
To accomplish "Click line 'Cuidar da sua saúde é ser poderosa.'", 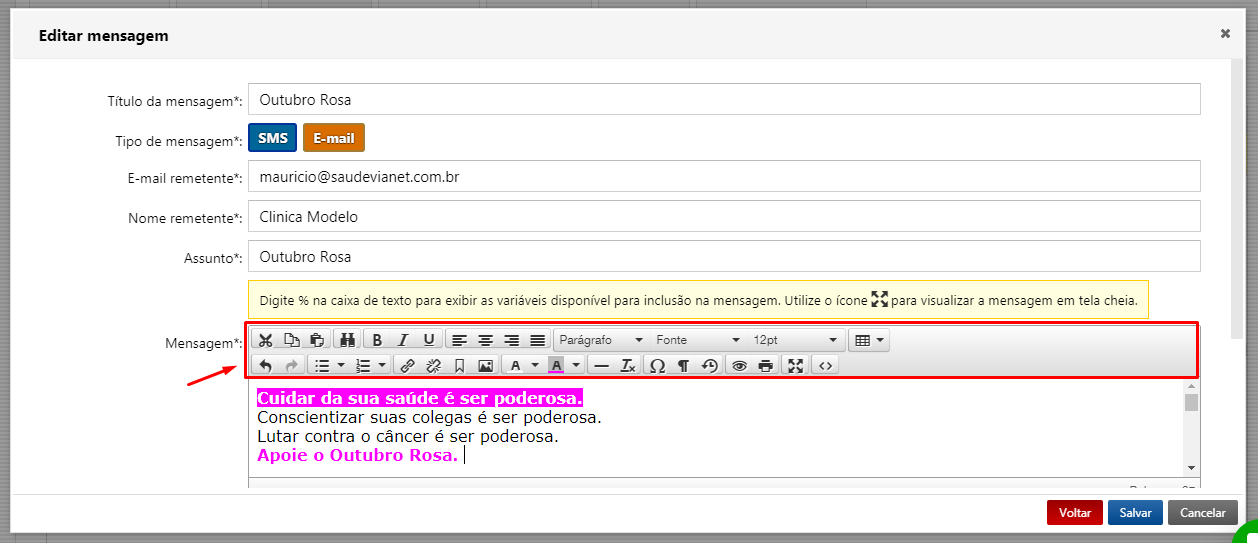I will [x=420, y=398].
